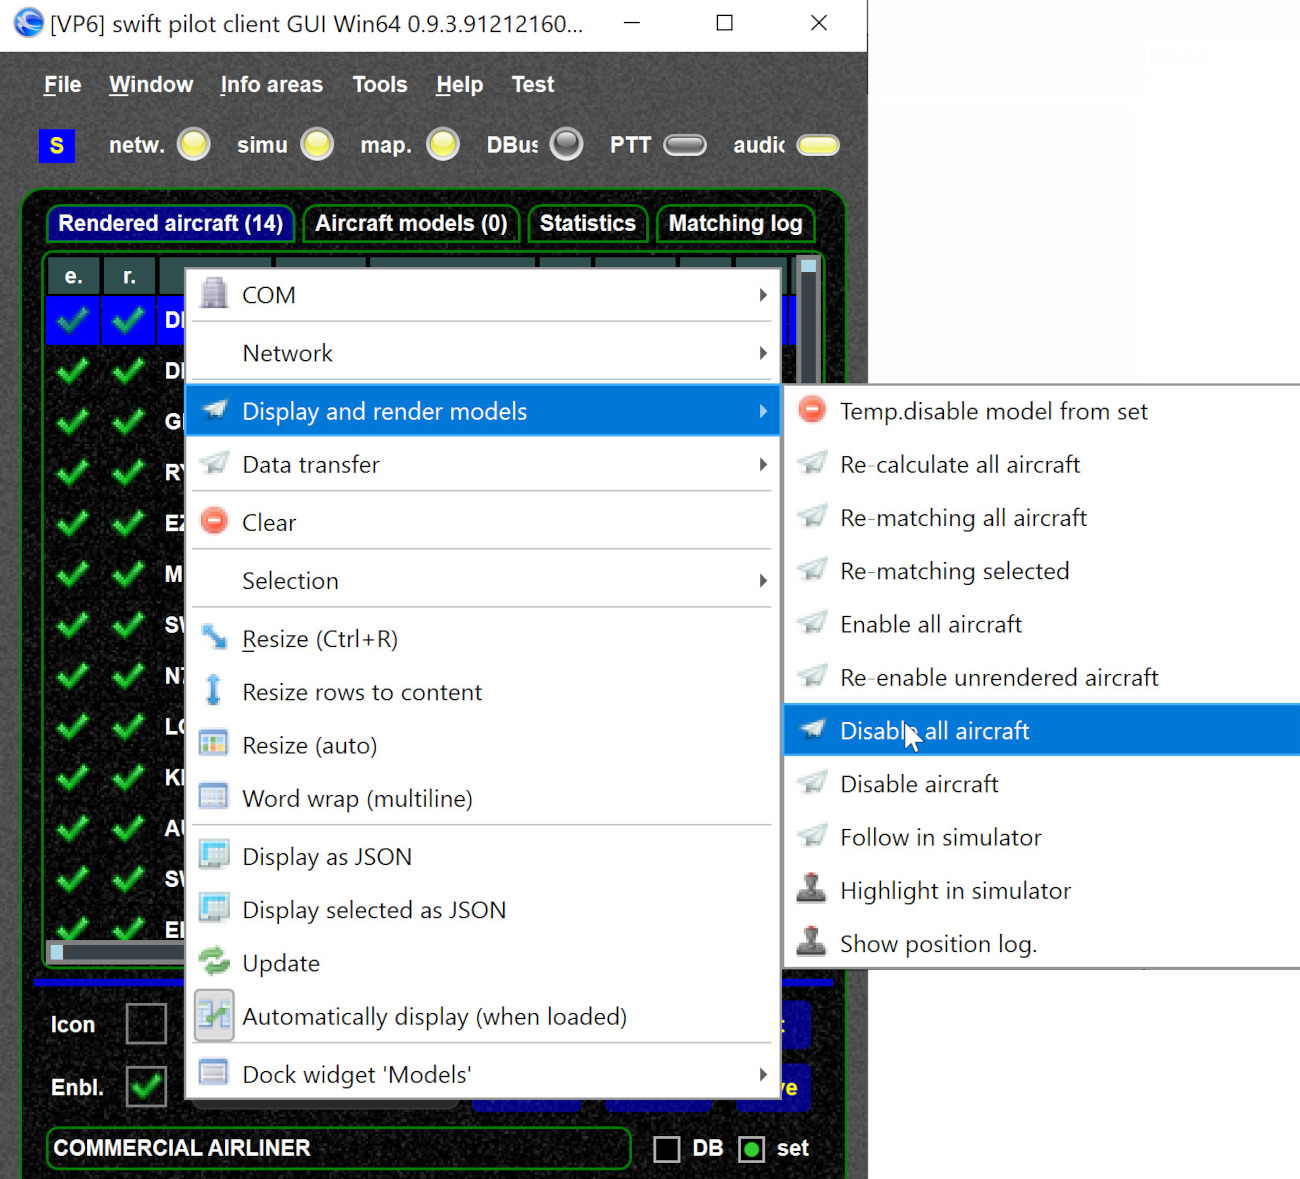Check the Icon checkbox

click(x=146, y=1024)
